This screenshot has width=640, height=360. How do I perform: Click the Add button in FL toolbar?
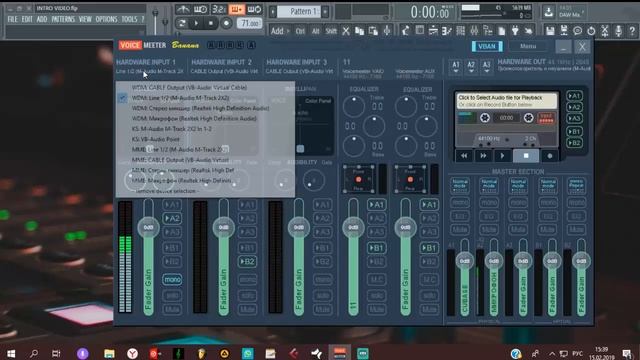[279, 31]
